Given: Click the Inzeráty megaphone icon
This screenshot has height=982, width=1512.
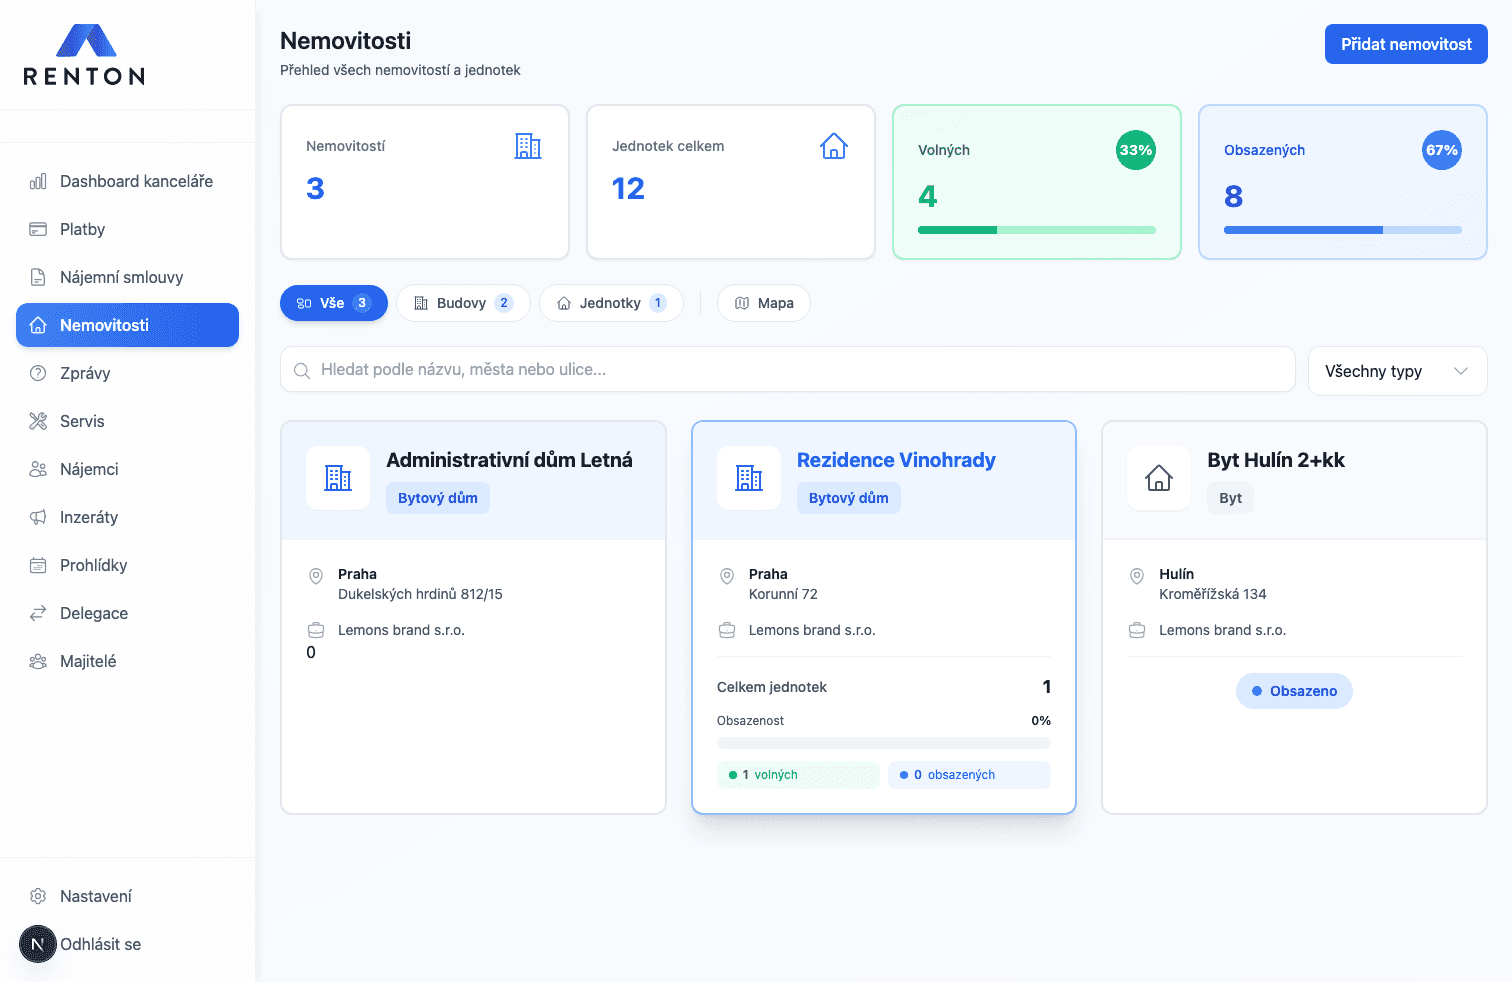Looking at the screenshot, I should coord(38,517).
